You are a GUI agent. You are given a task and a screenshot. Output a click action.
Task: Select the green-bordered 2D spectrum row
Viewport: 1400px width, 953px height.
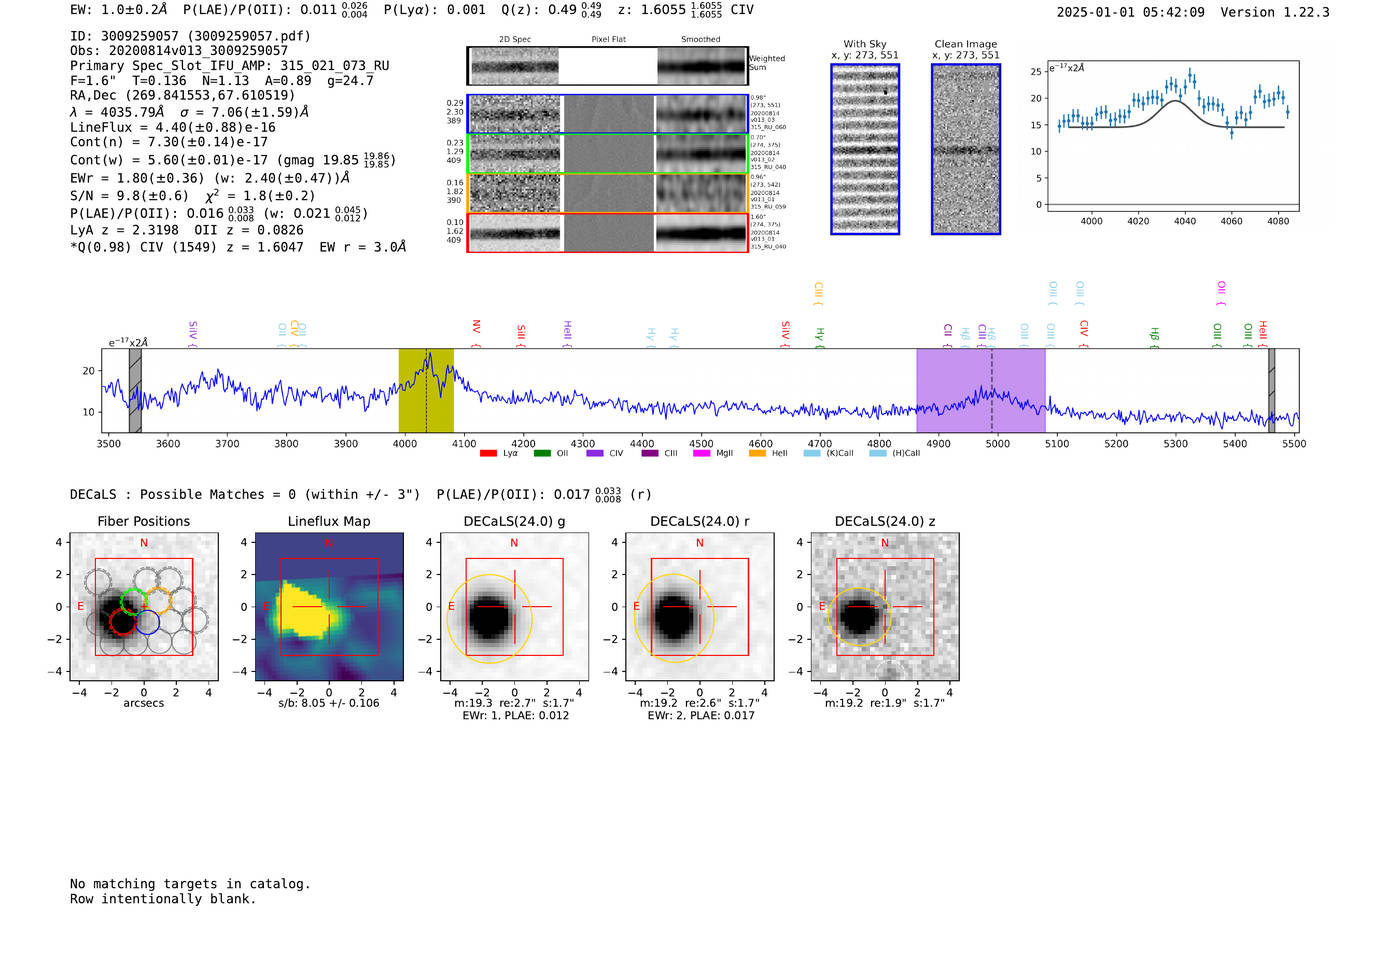click(x=607, y=153)
